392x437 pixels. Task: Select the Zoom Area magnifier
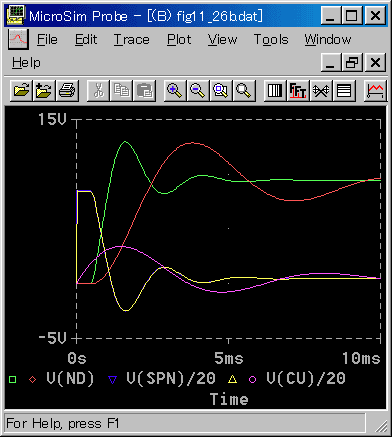click(x=221, y=90)
